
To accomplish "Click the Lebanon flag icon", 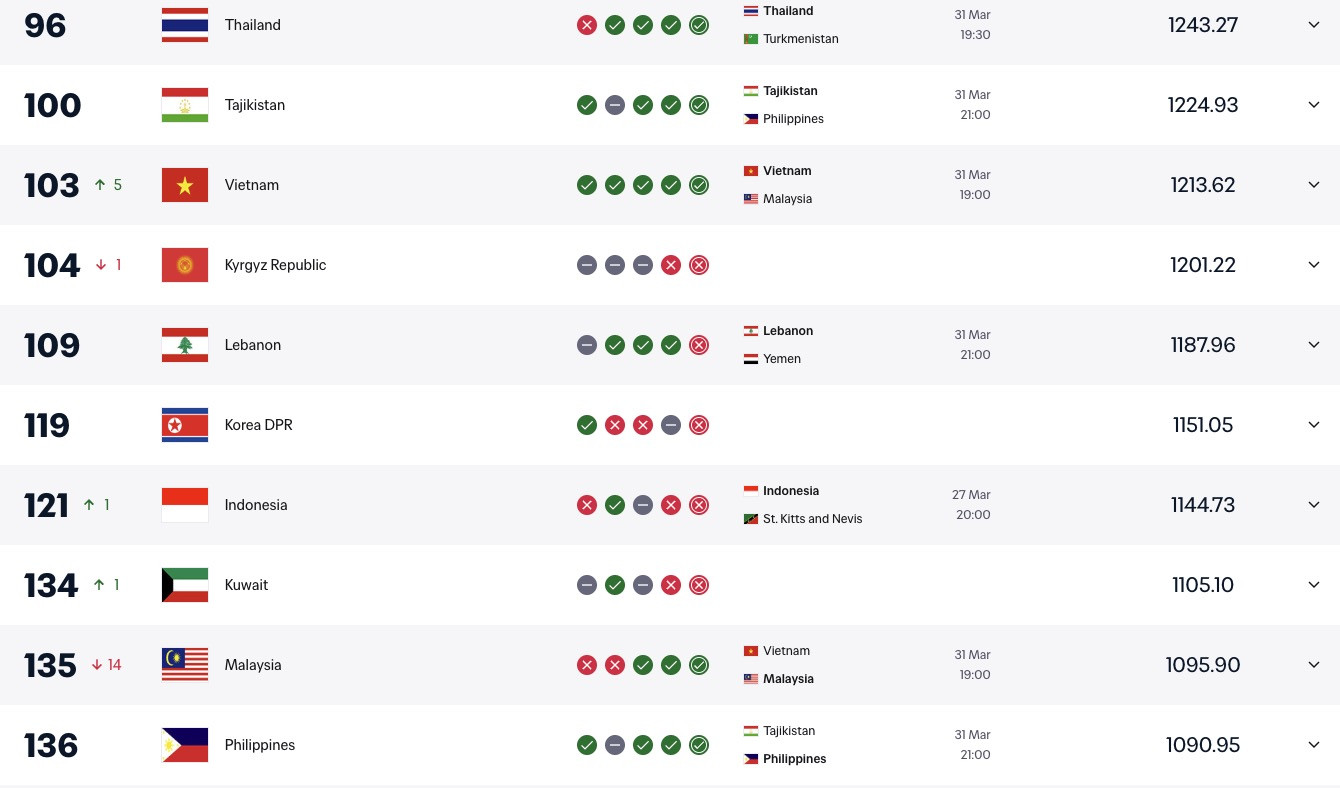I will [185, 345].
